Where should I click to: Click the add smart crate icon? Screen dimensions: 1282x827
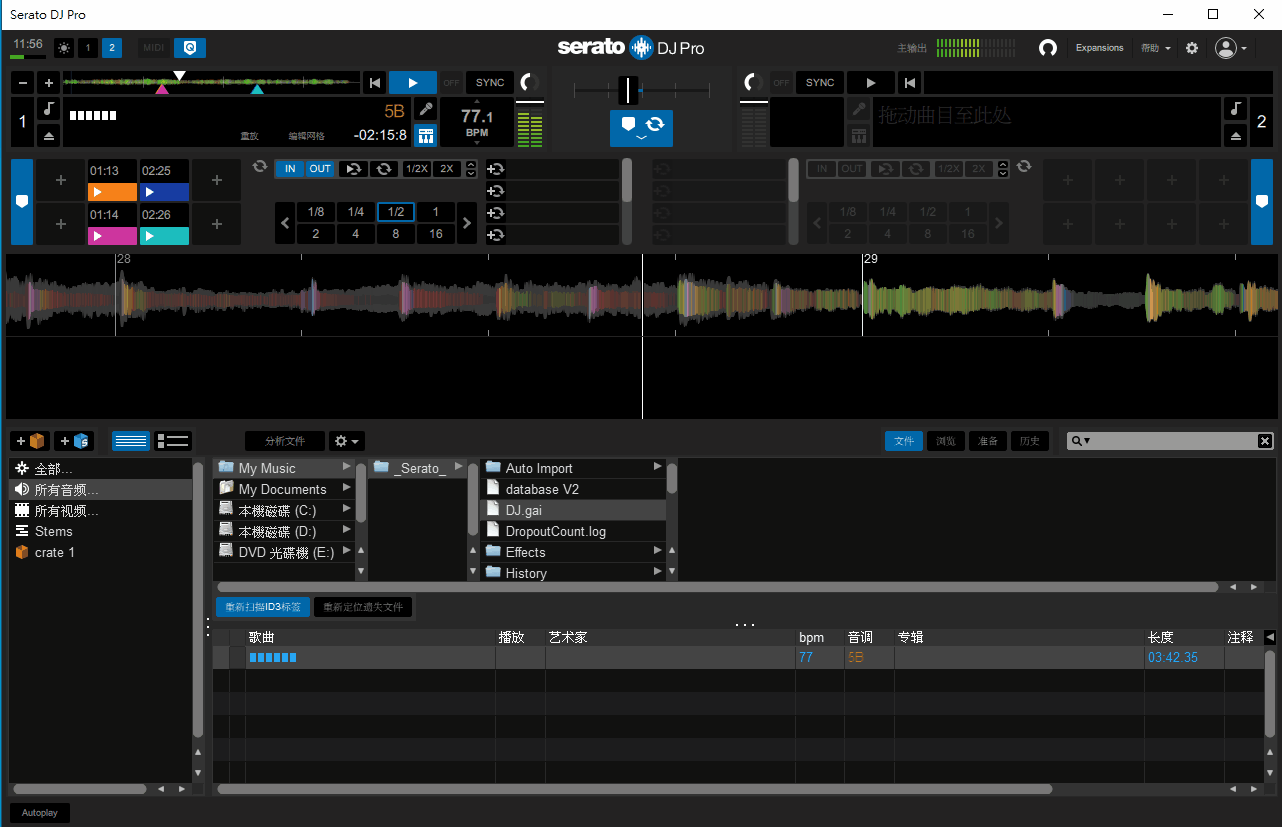click(75, 441)
